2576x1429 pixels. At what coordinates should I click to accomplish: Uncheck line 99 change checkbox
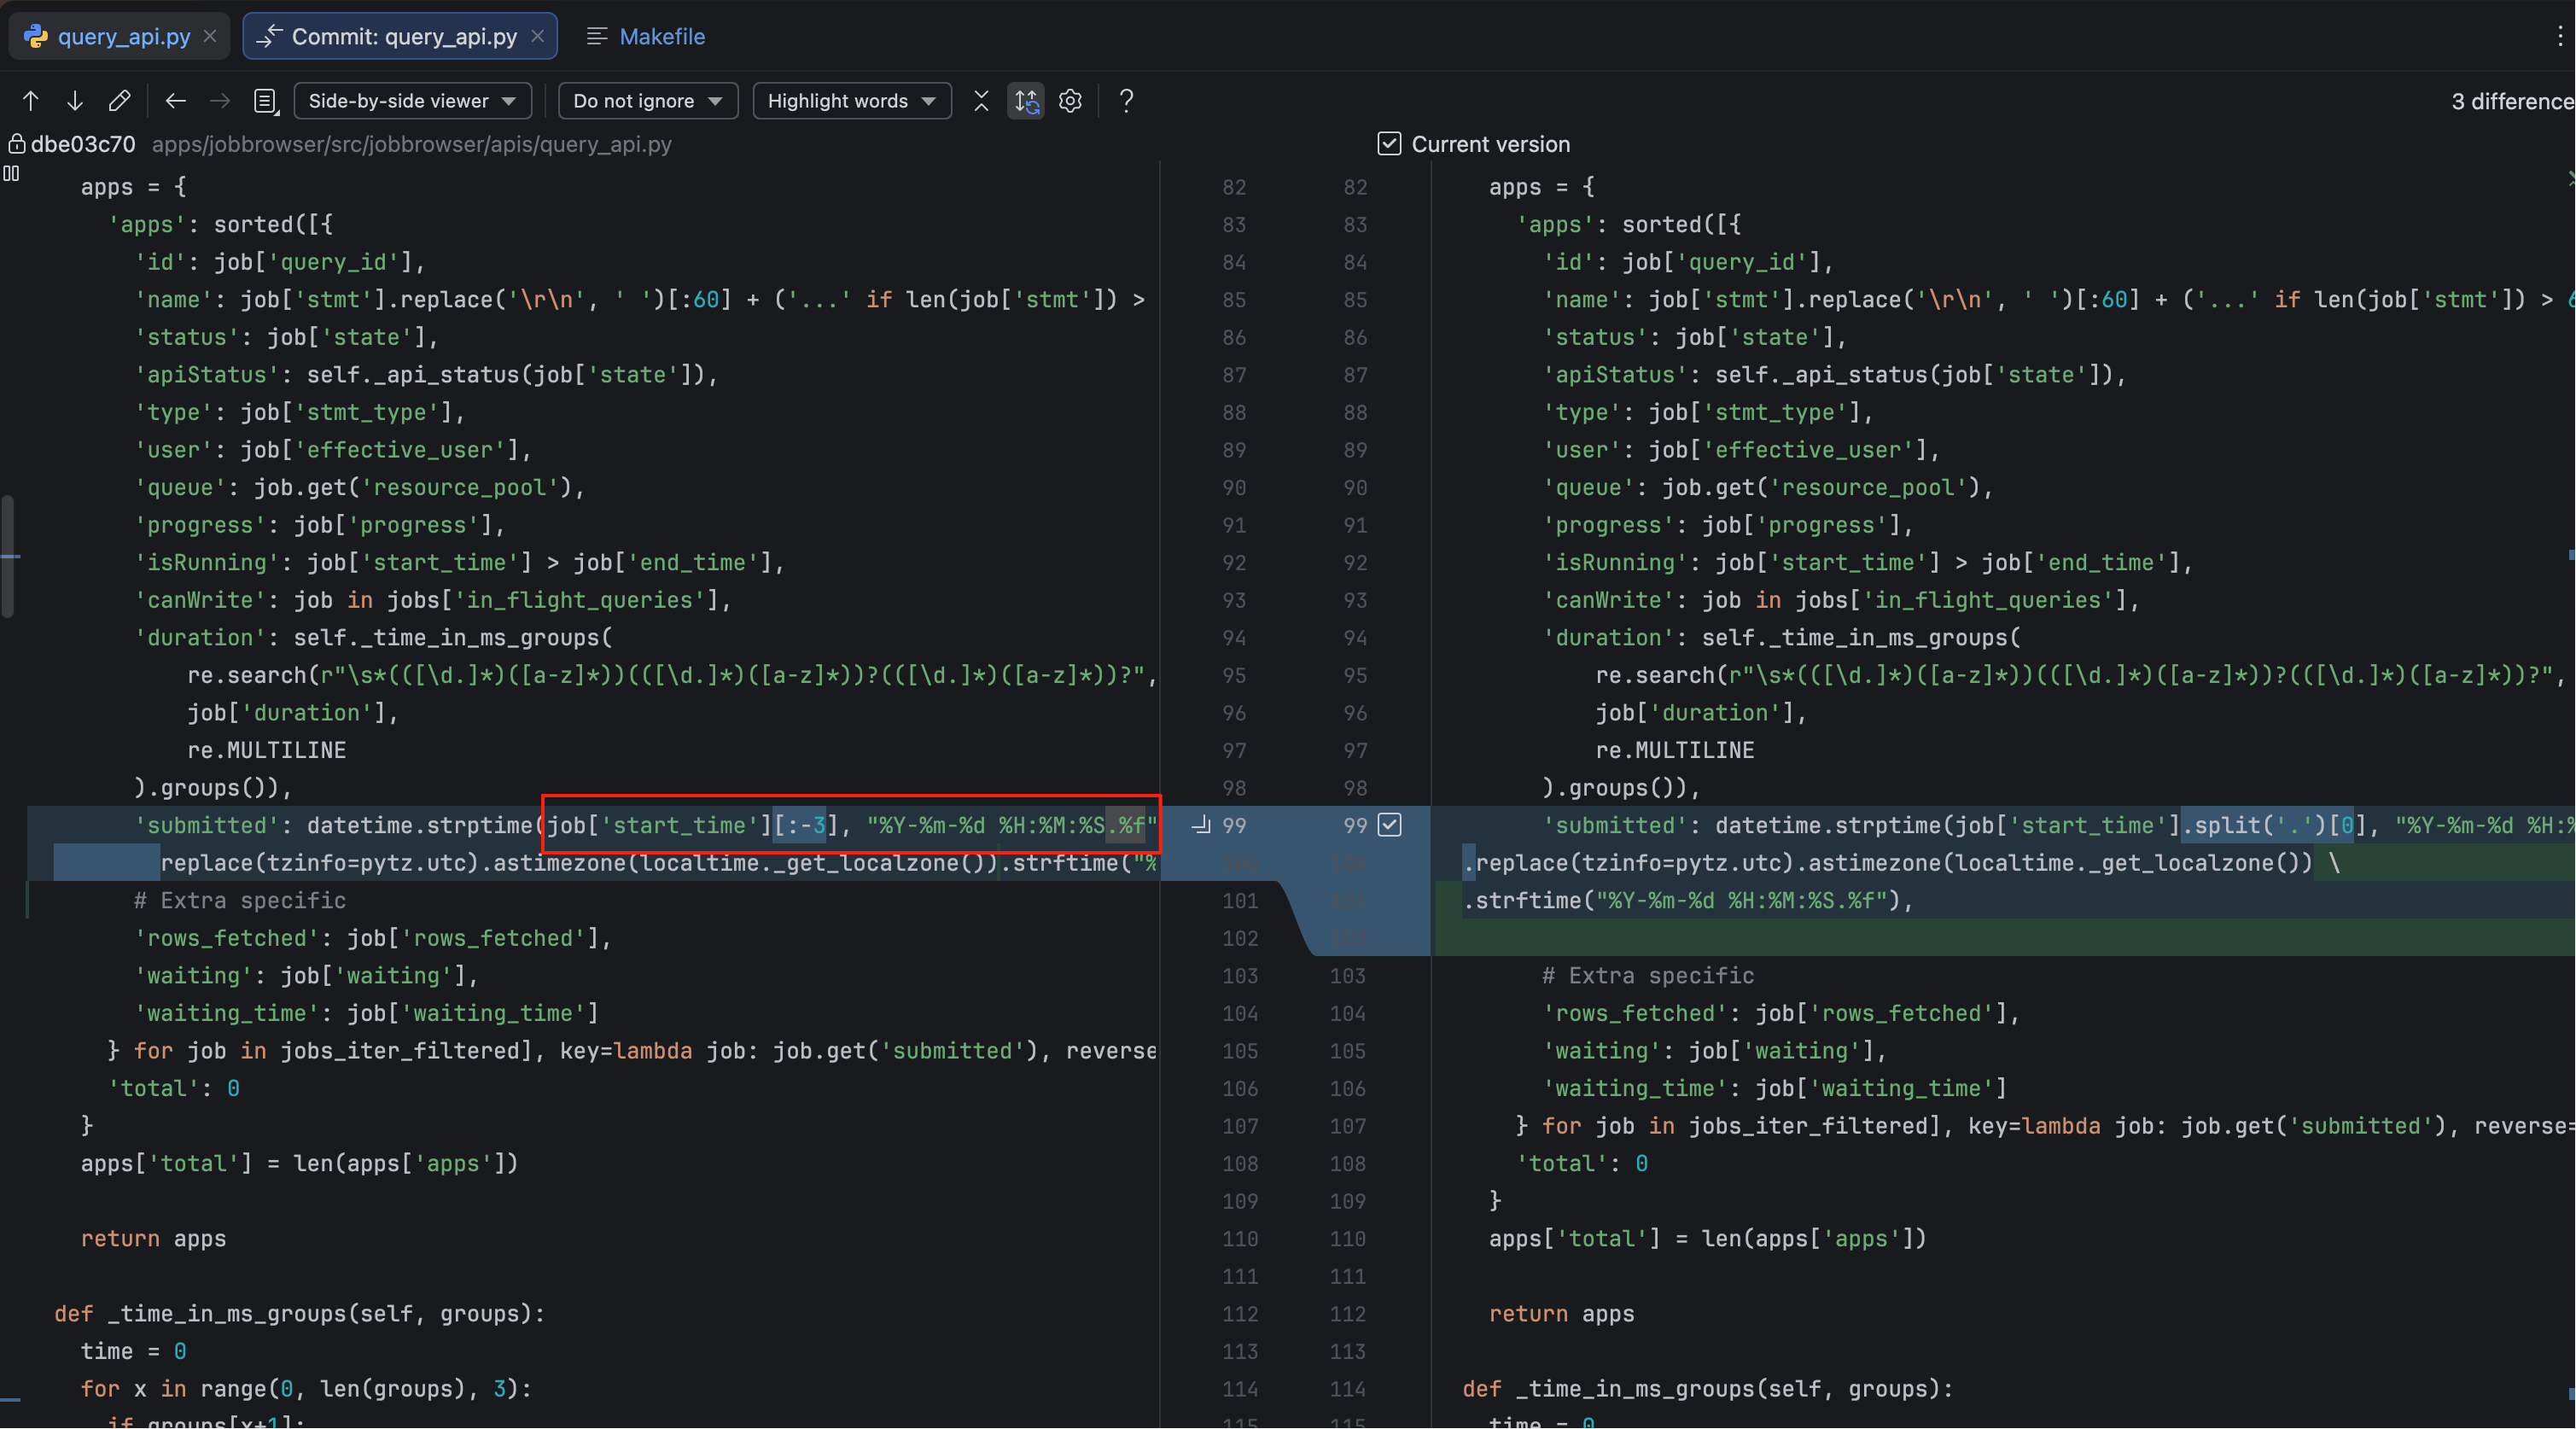[1389, 825]
